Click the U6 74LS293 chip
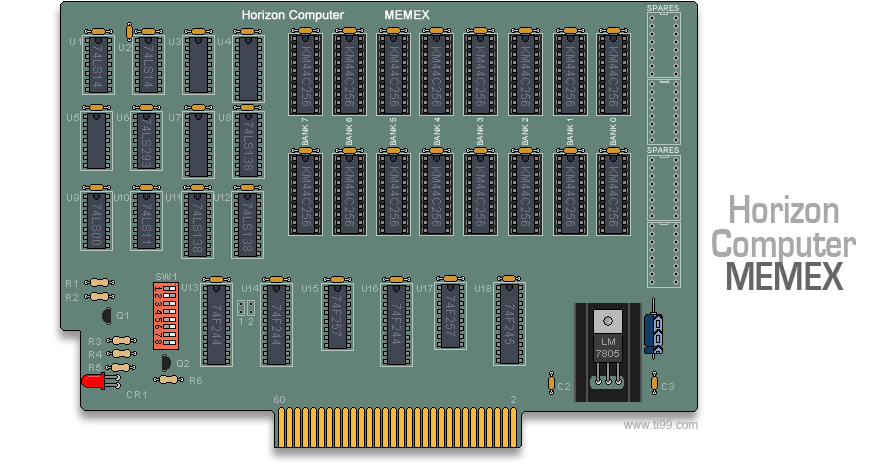This screenshot has height=470, width=872. point(147,140)
